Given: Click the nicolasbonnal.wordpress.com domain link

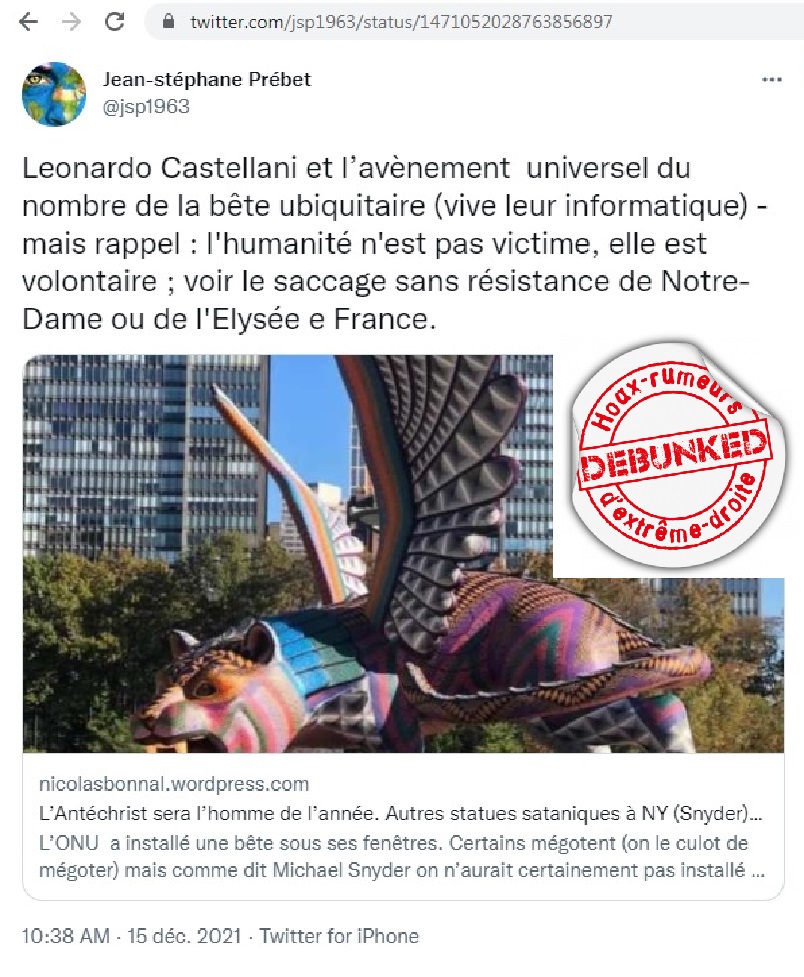Looking at the screenshot, I should 174,784.
